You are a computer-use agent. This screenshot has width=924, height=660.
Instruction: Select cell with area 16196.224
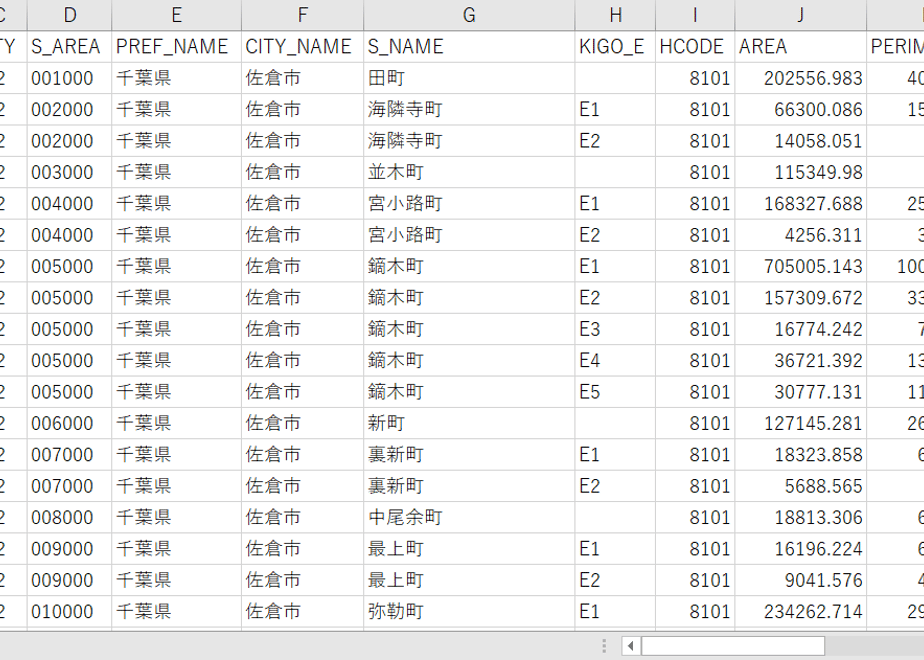click(801, 549)
